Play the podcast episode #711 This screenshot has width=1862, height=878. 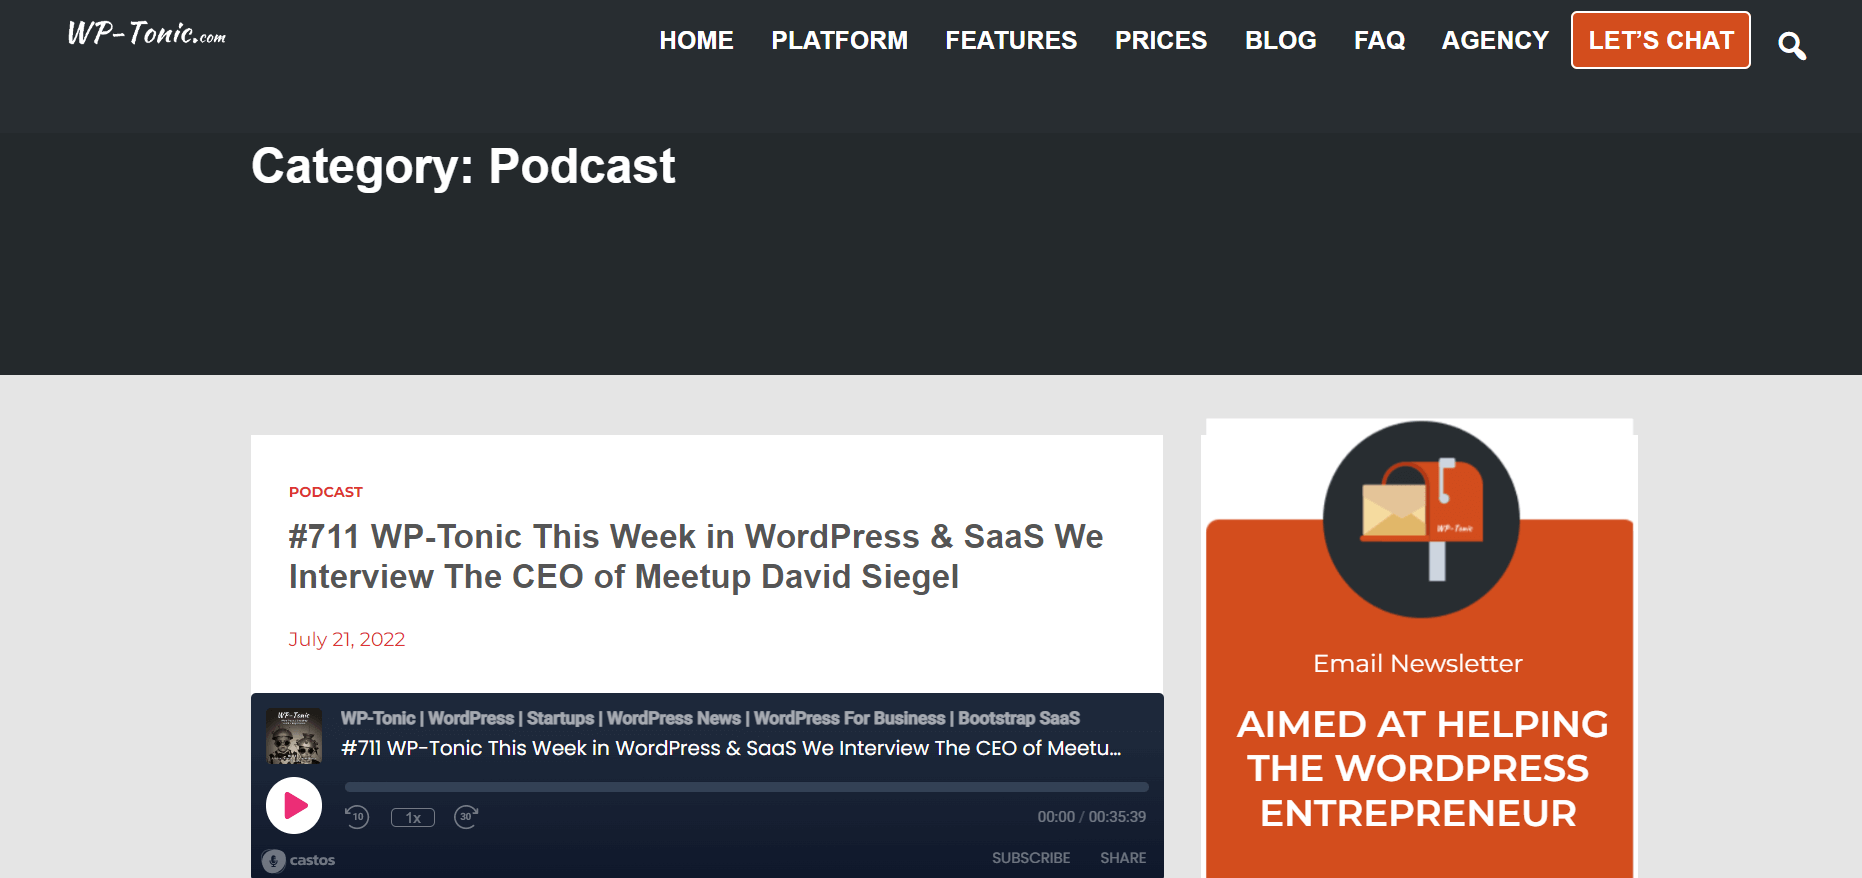click(x=294, y=805)
